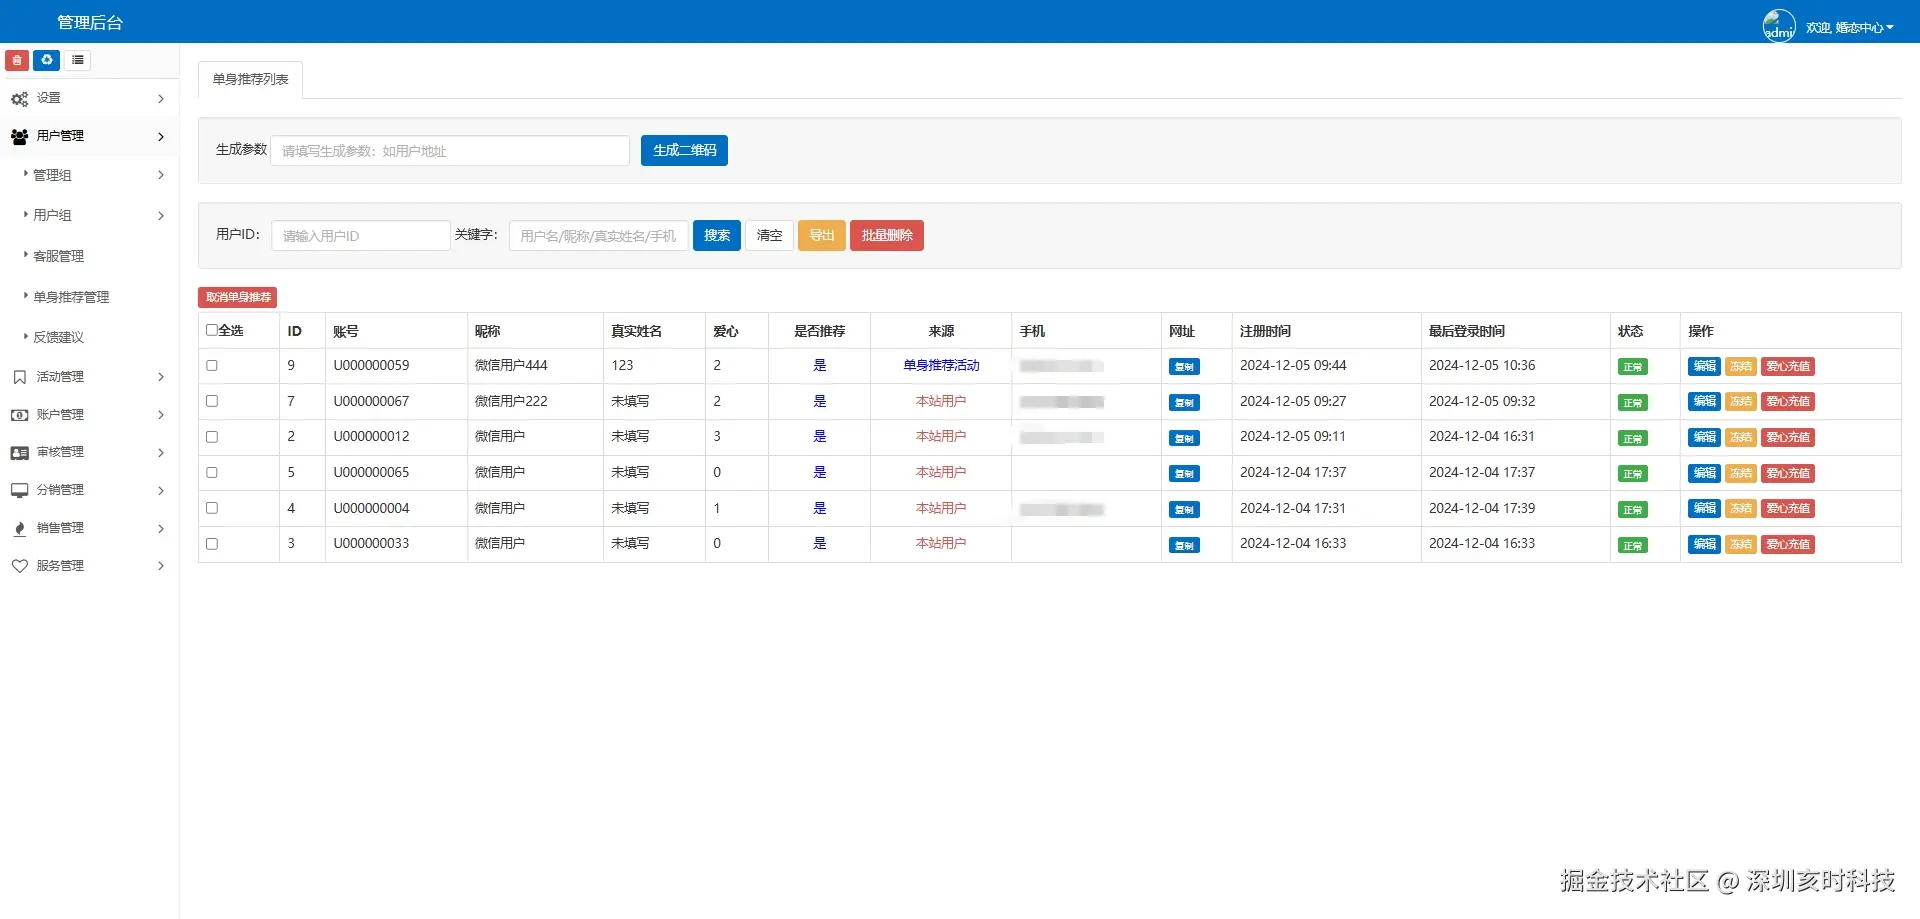This screenshot has width=1920, height=919.
Task: Focus the 用户ID input field
Action: coord(361,236)
